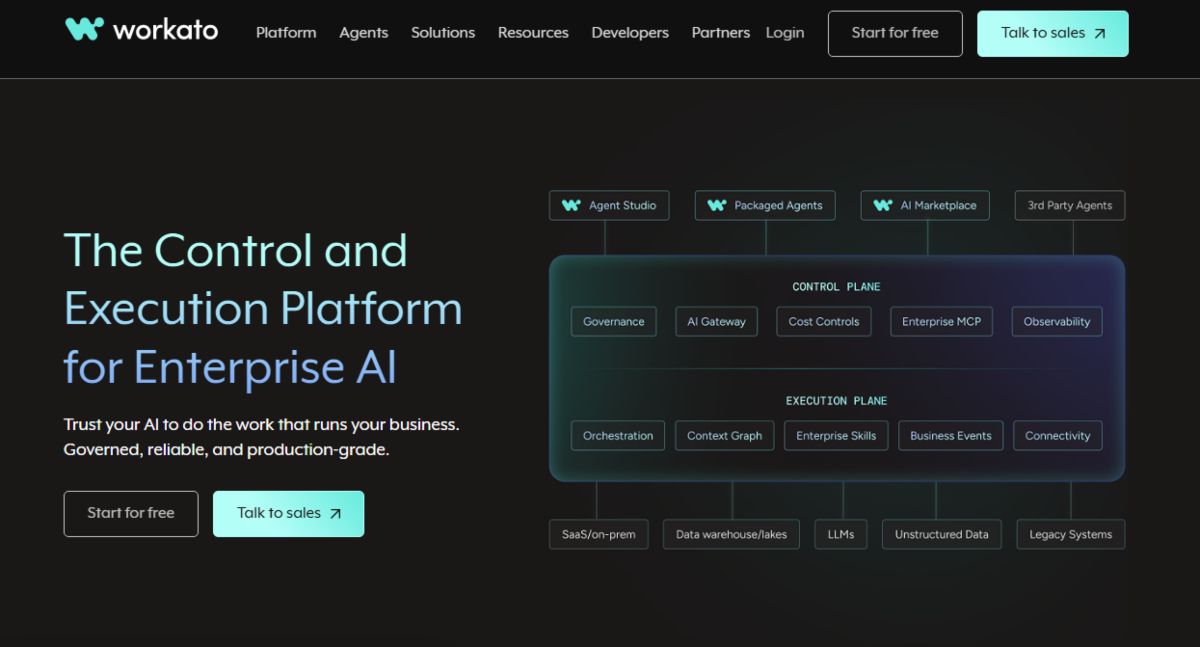Open the Platform menu
The width and height of the screenshot is (1200, 647).
click(x=286, y=33)
